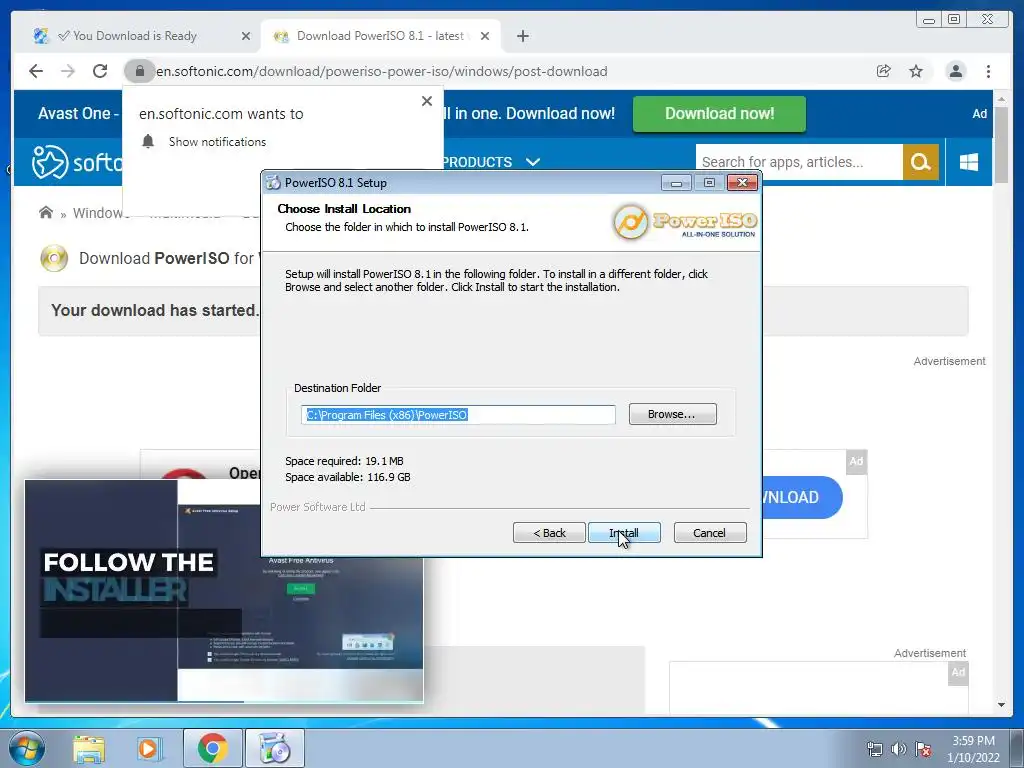This screenshot has height=768, width=1024.
Task: Dismiss the notification permission popup
Action: [426, 101]
